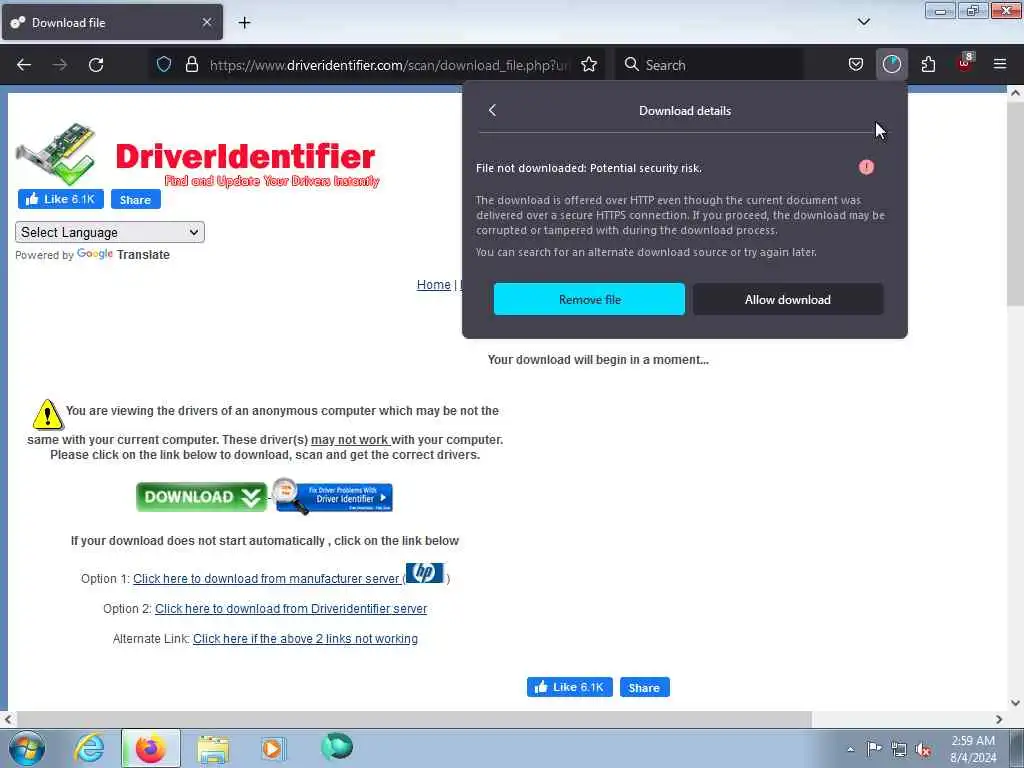Click the scroll down arrow
This screenshot has height=768, width=1024.
pos(1015,703)
